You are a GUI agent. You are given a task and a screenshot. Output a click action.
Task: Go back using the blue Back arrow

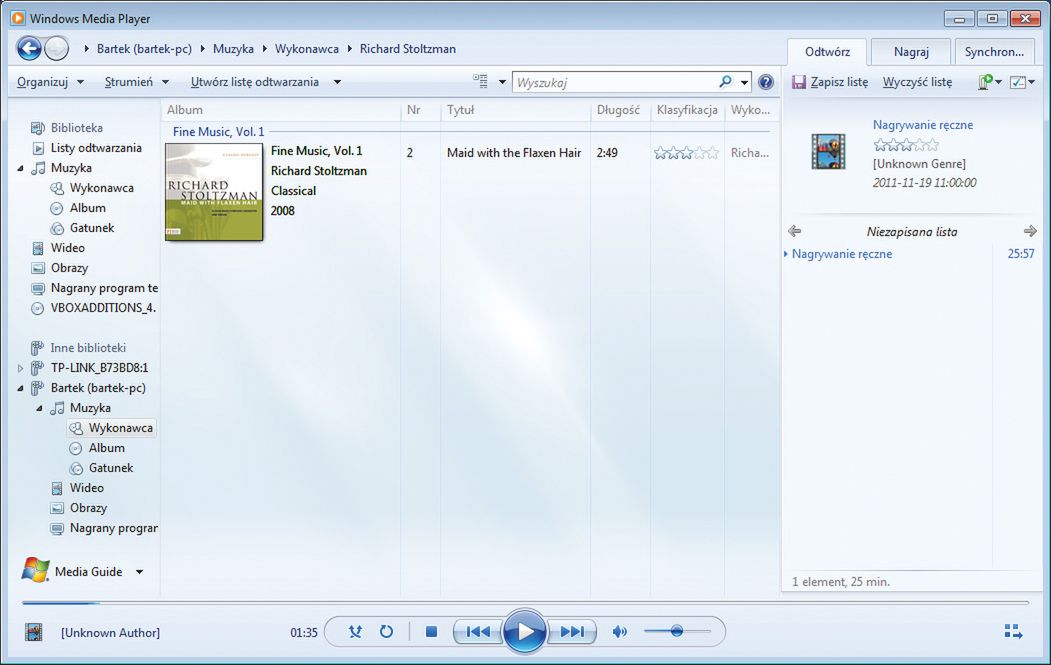[29, 48]
